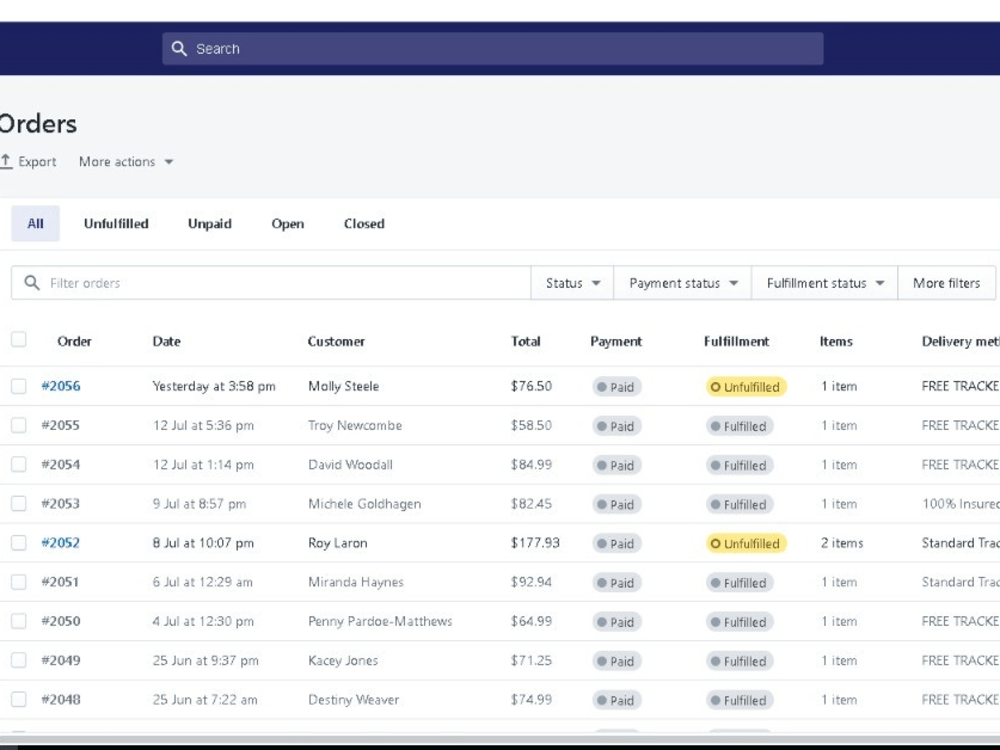Click customer name Penny Pardoe-Matthews
The image size is (1000, 750).
[x=380, y=621]
